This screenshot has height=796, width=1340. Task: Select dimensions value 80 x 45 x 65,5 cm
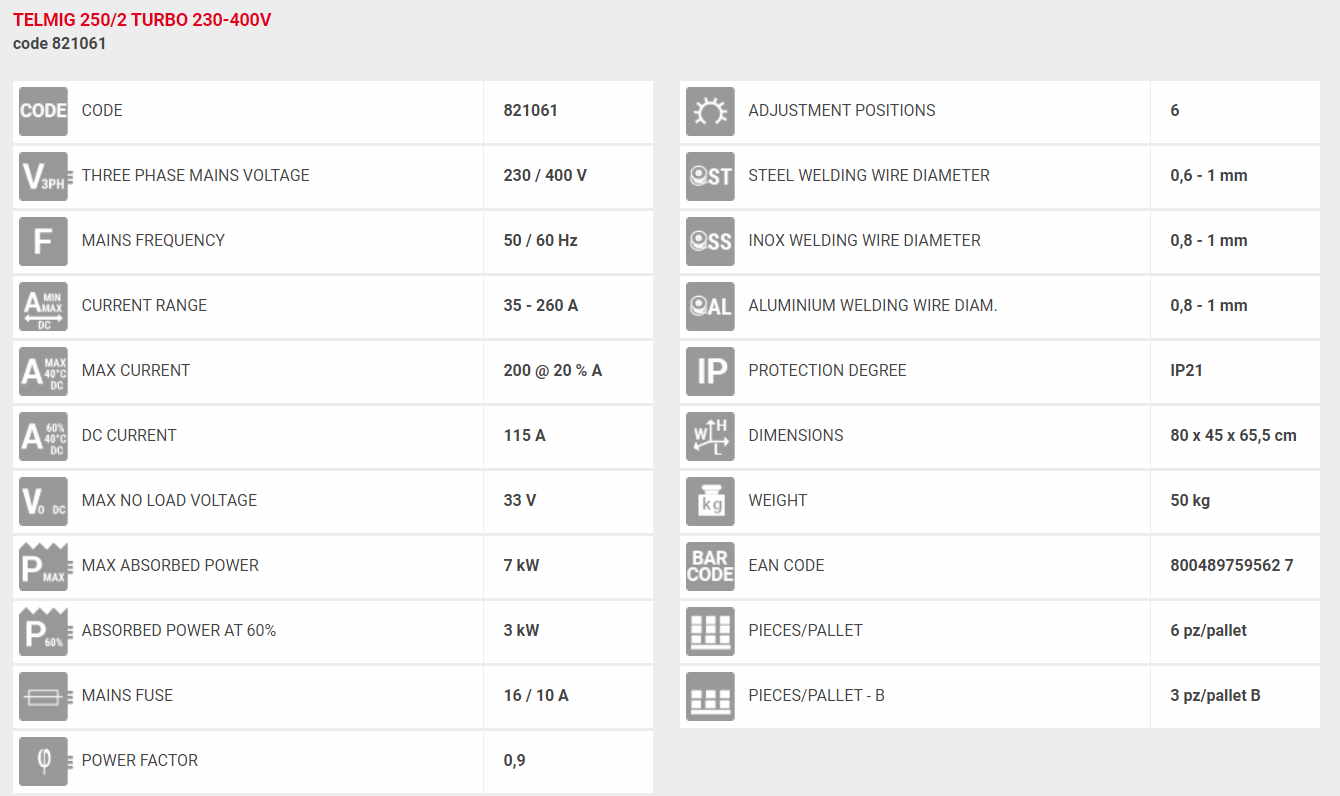(1234, 435)
